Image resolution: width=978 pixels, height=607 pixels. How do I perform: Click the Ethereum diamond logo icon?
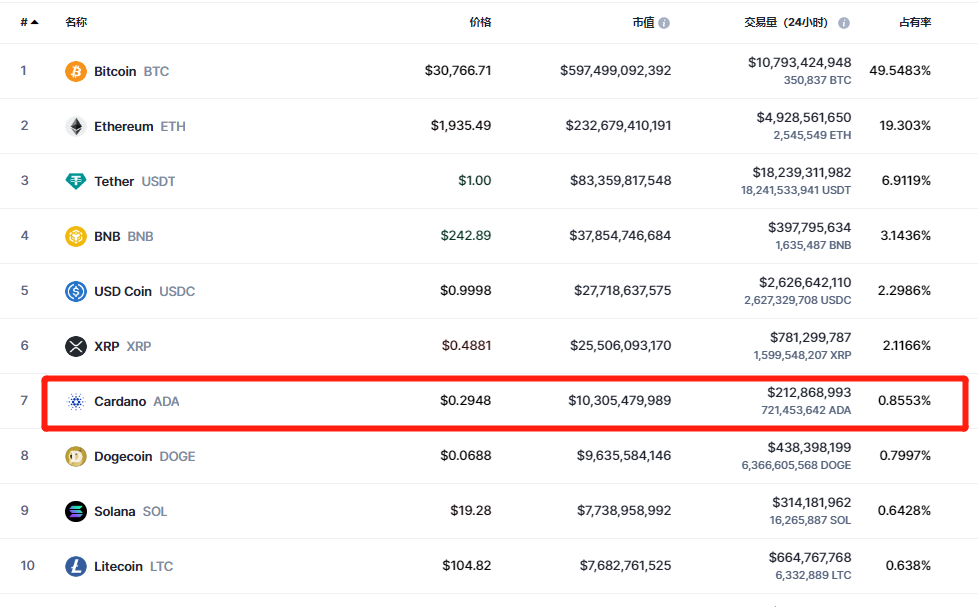76,126
